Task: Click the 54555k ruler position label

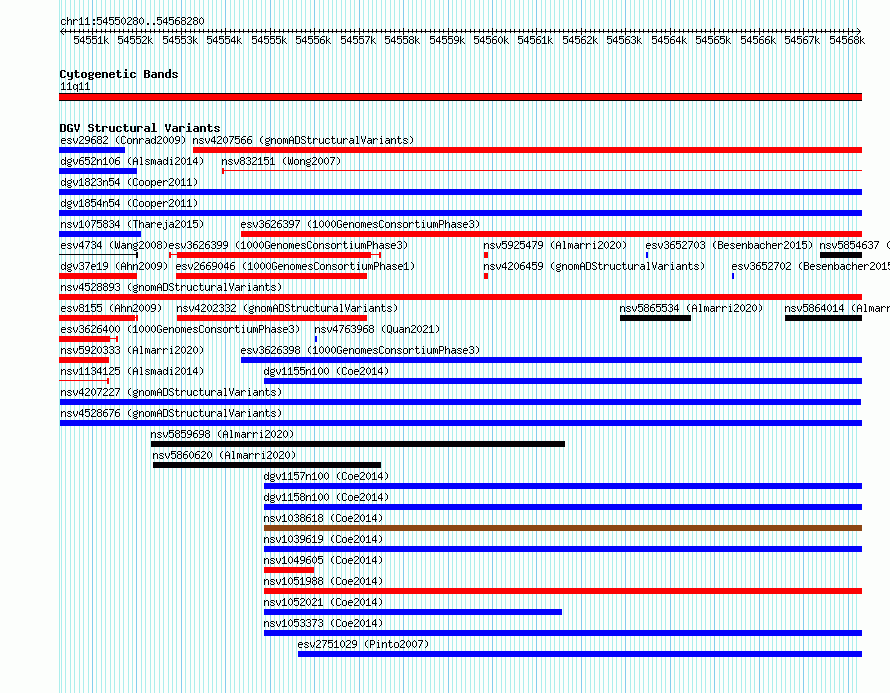Action: tap(269, 40)
